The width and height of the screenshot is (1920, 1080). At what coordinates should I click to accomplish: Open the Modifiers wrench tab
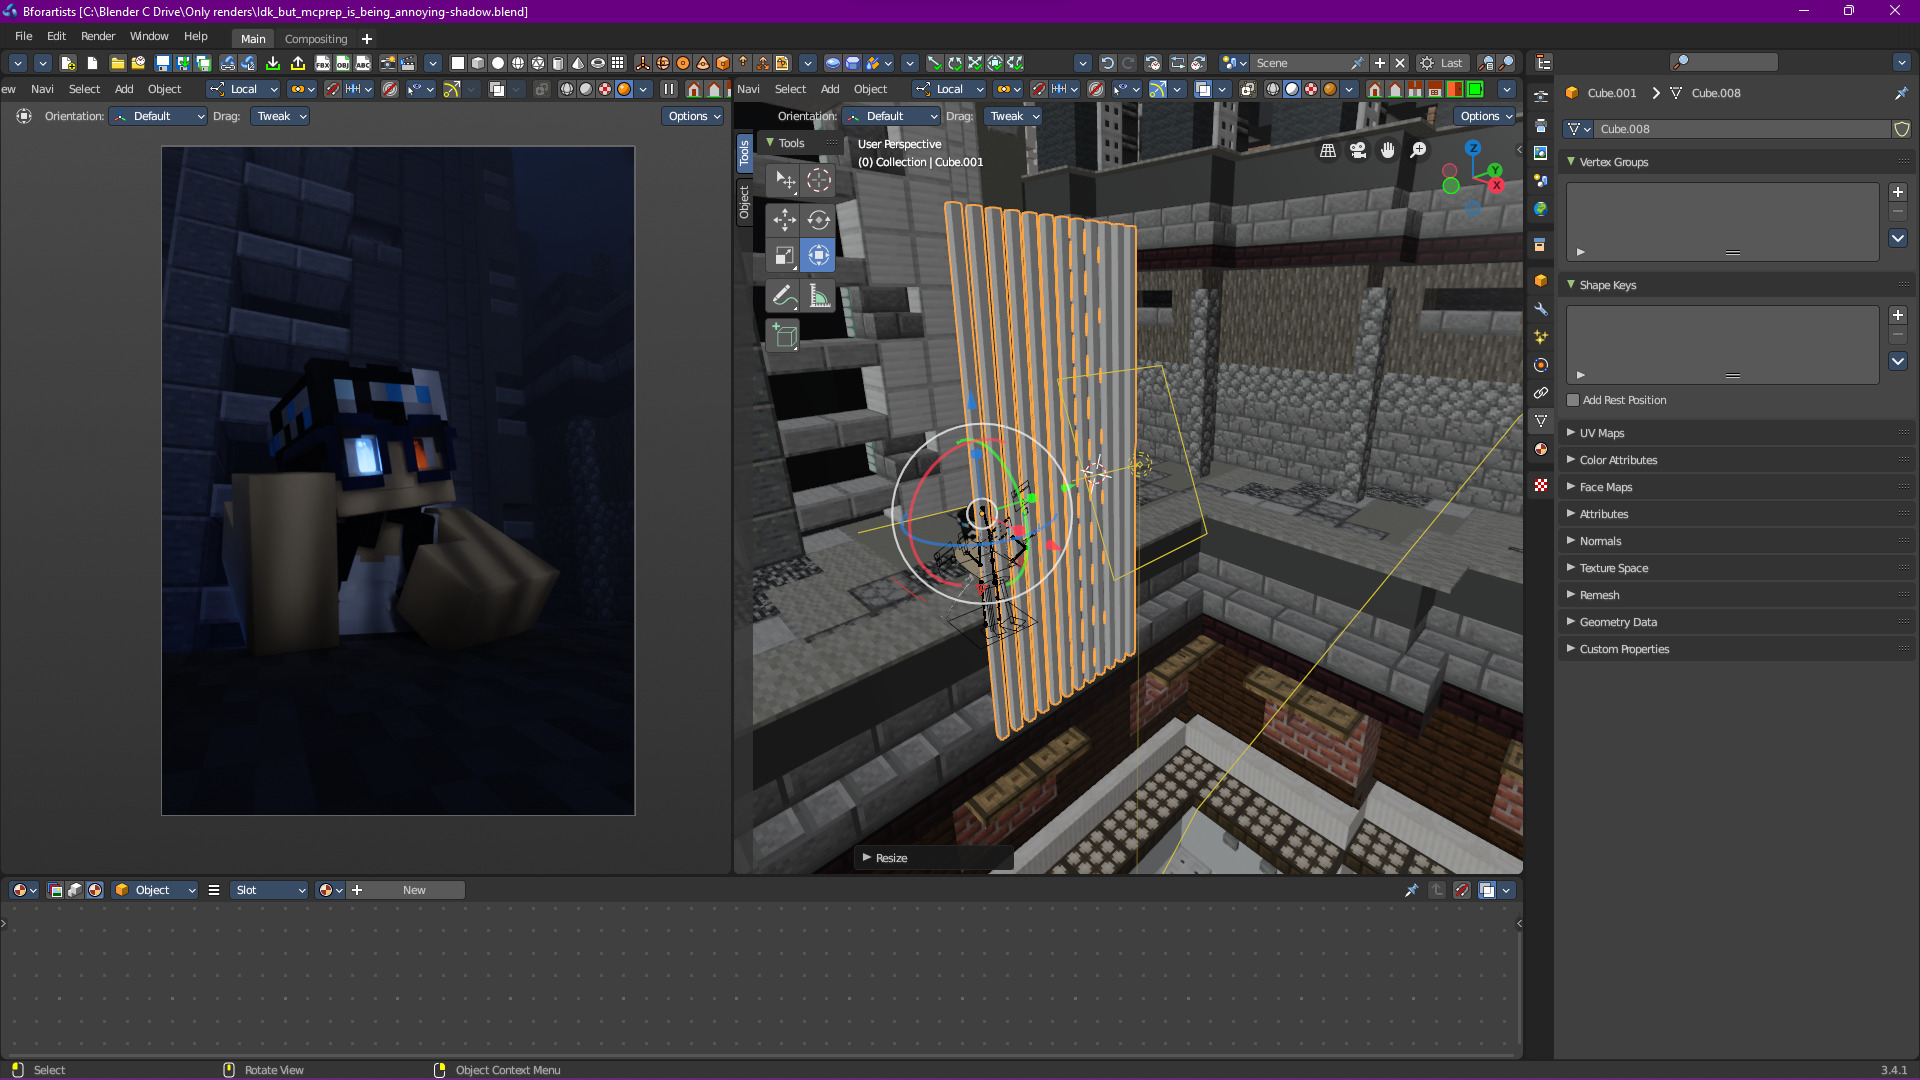[1541, 309]
